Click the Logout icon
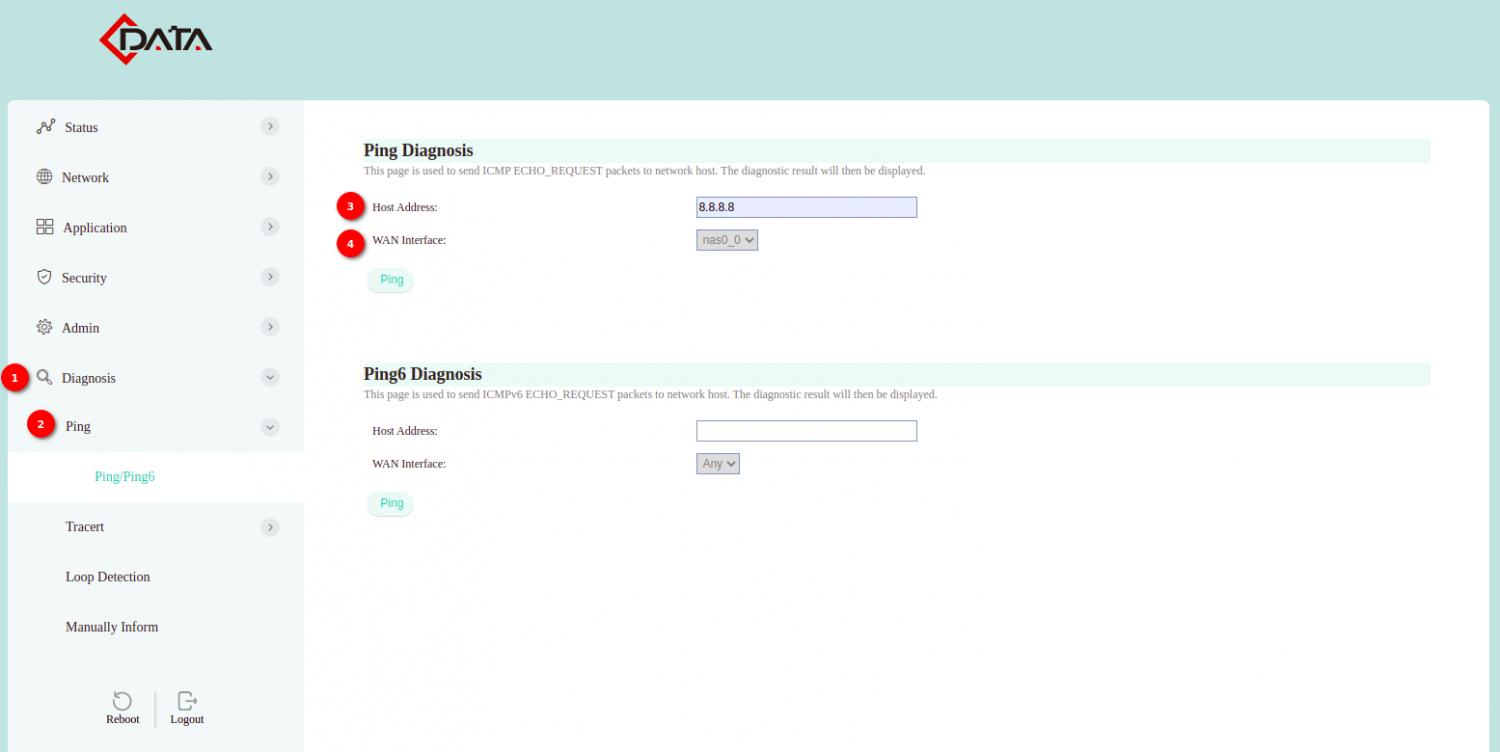Image resolution: width=1500 pixels, height=752 pixels. (x=186, y=700)
